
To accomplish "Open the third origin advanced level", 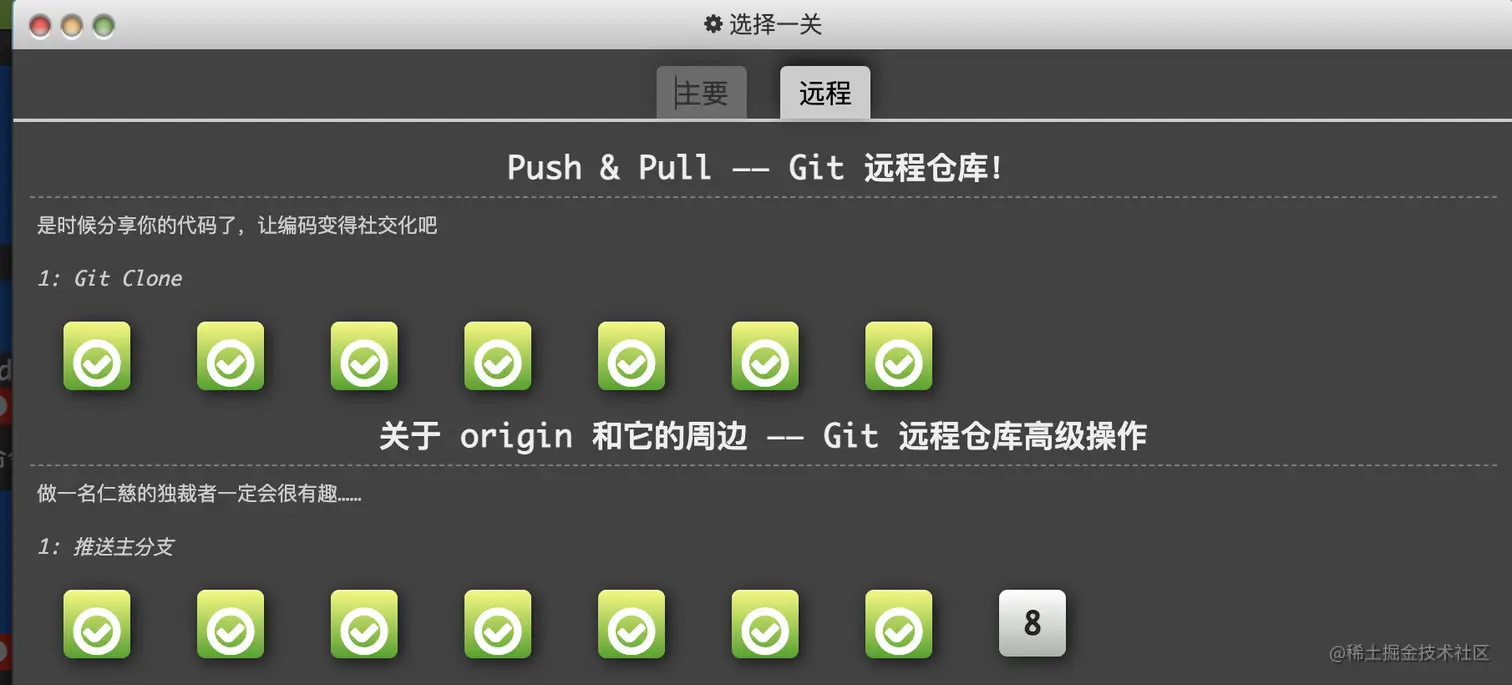I will coord(364,624).
